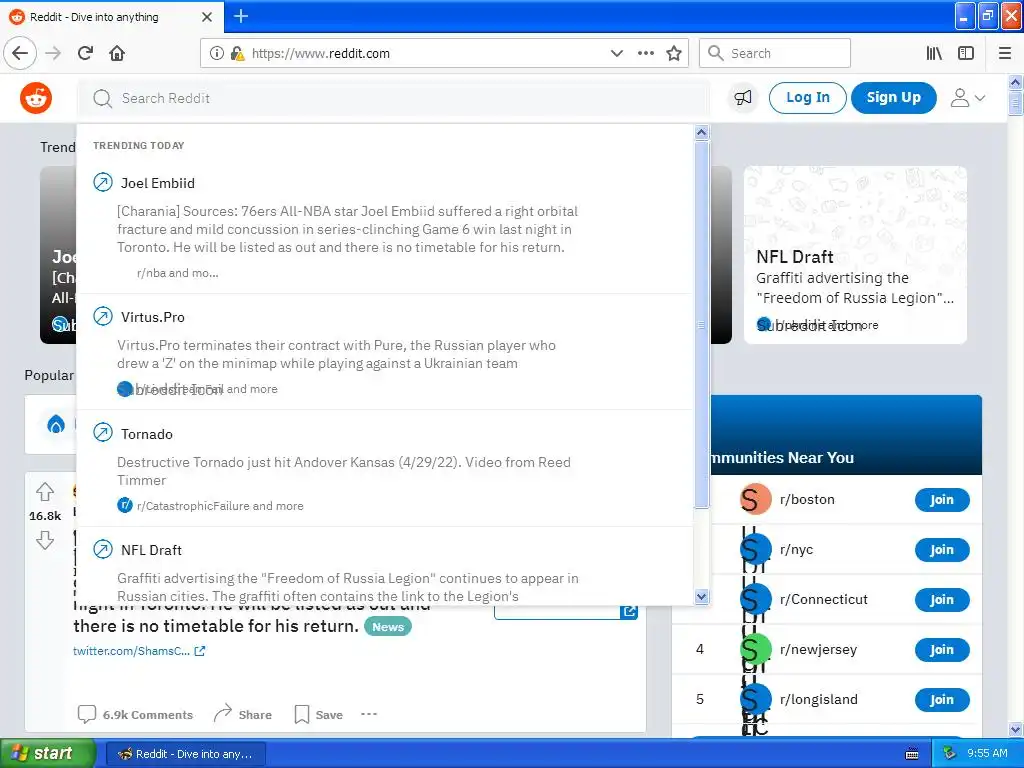Click trending arrow icon beside Virtus.Pro

tap(103, 317)
